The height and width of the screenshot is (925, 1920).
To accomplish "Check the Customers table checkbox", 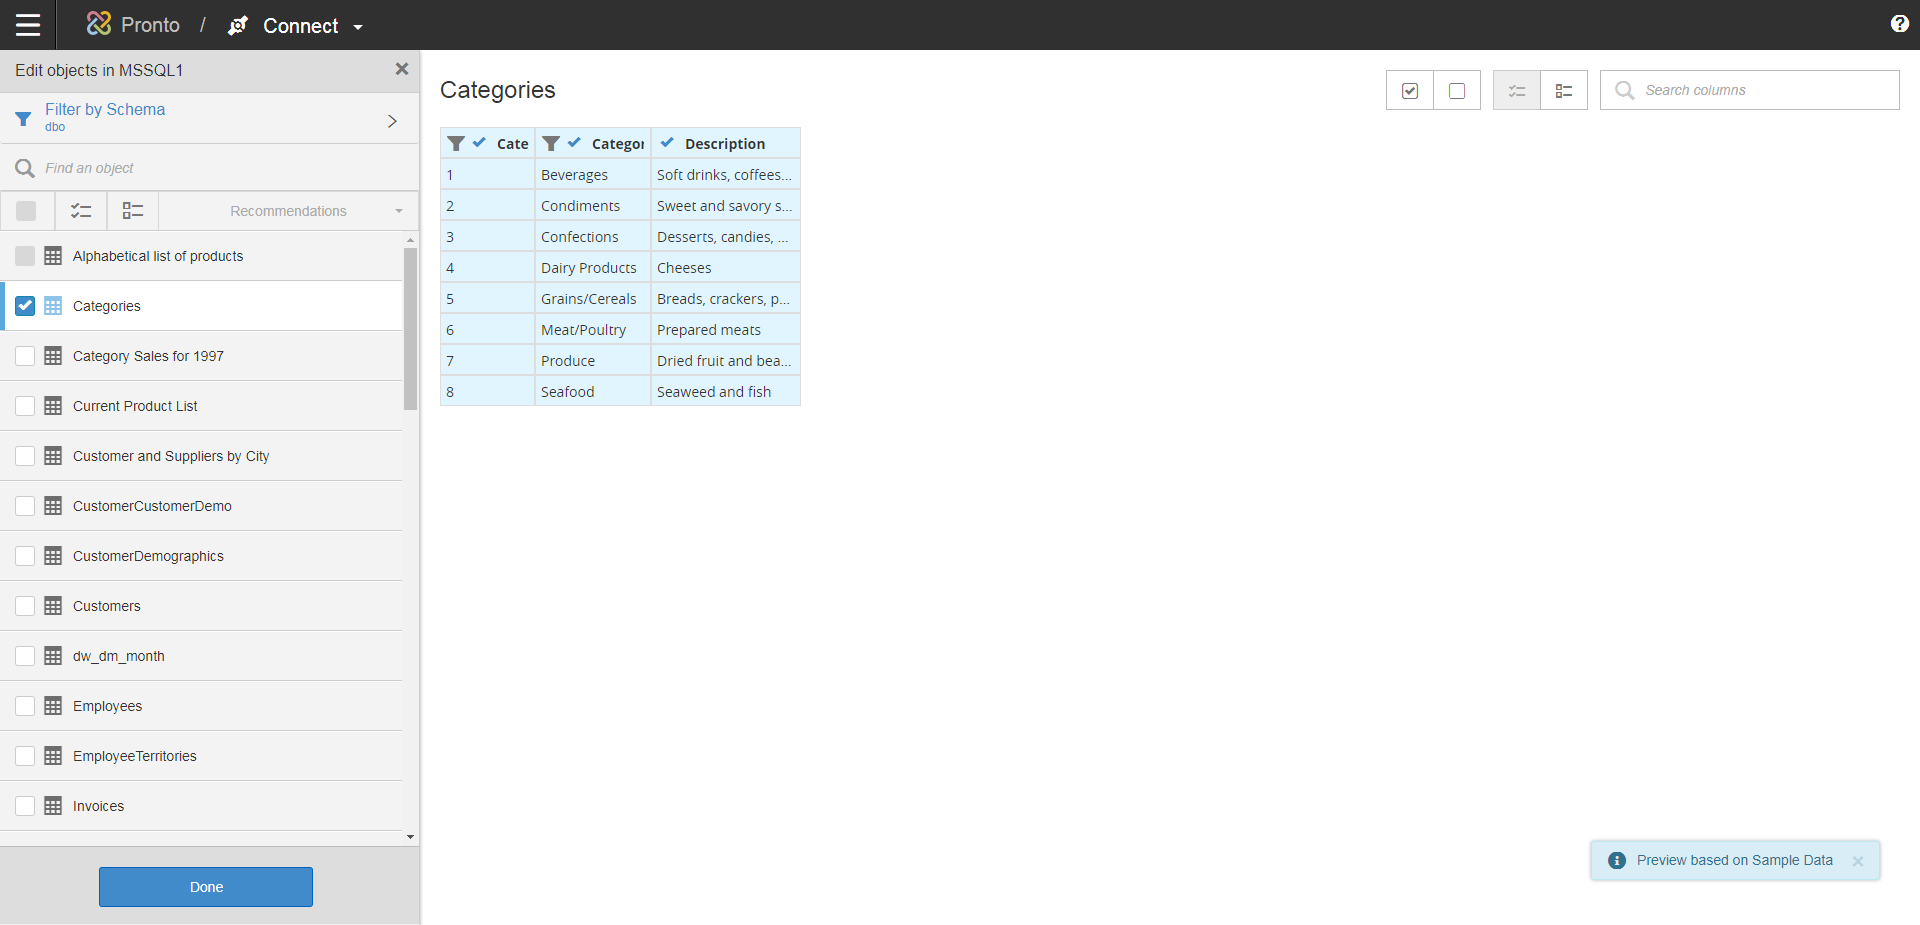I will pyautogui.click(x=25, y=606).
